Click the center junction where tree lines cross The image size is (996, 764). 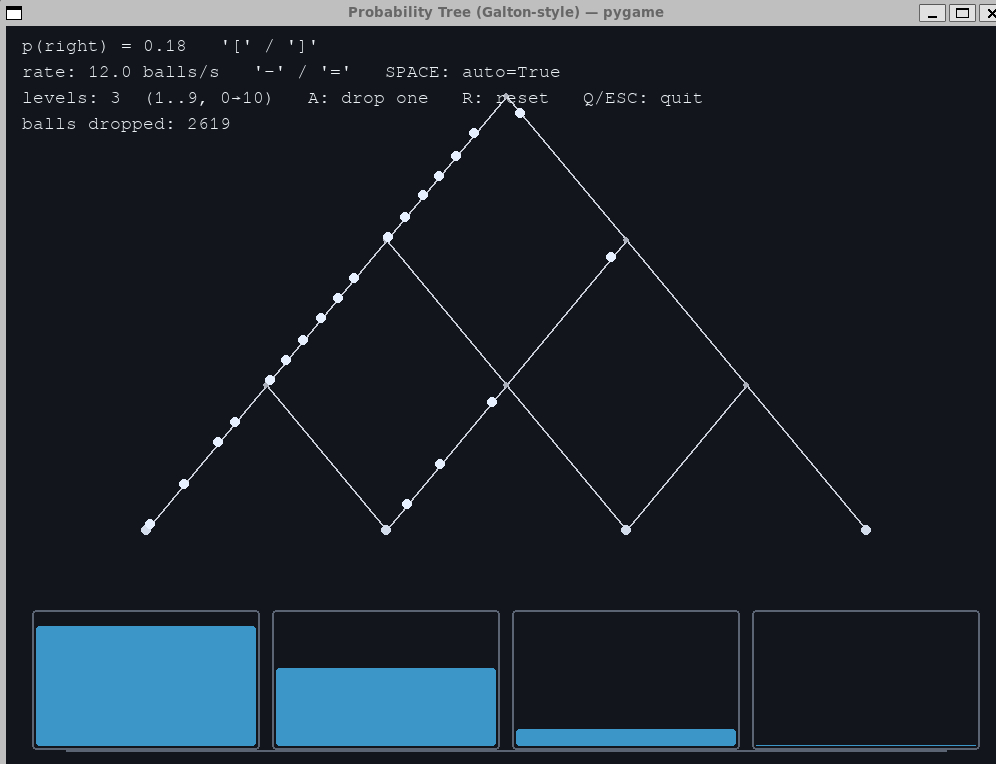click(x=506, y=385)
